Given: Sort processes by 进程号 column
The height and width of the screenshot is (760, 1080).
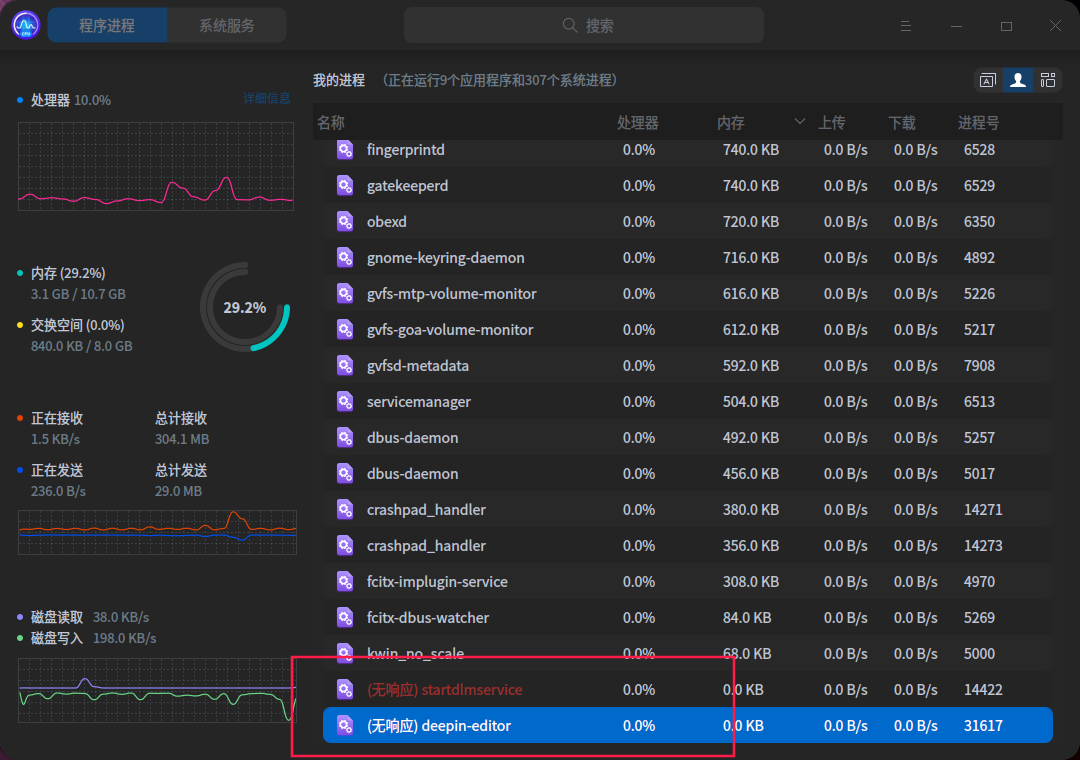Looking at the screenshot, I should (978, 123).
